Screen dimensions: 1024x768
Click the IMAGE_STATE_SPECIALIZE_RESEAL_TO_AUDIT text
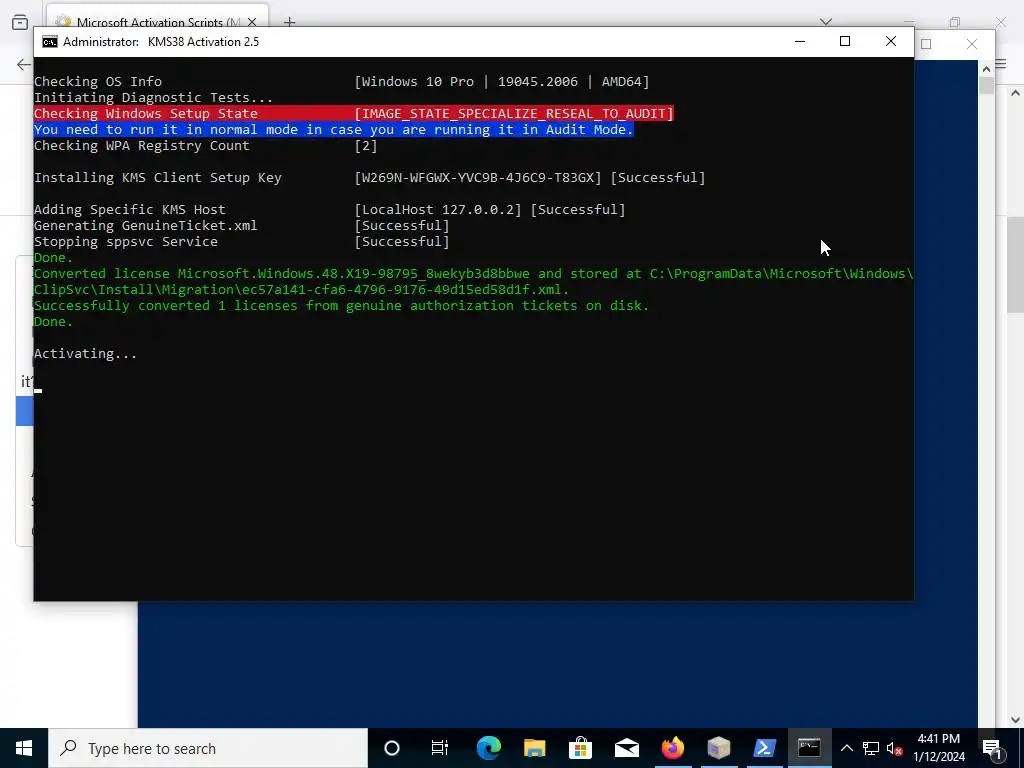click(513, 114)
